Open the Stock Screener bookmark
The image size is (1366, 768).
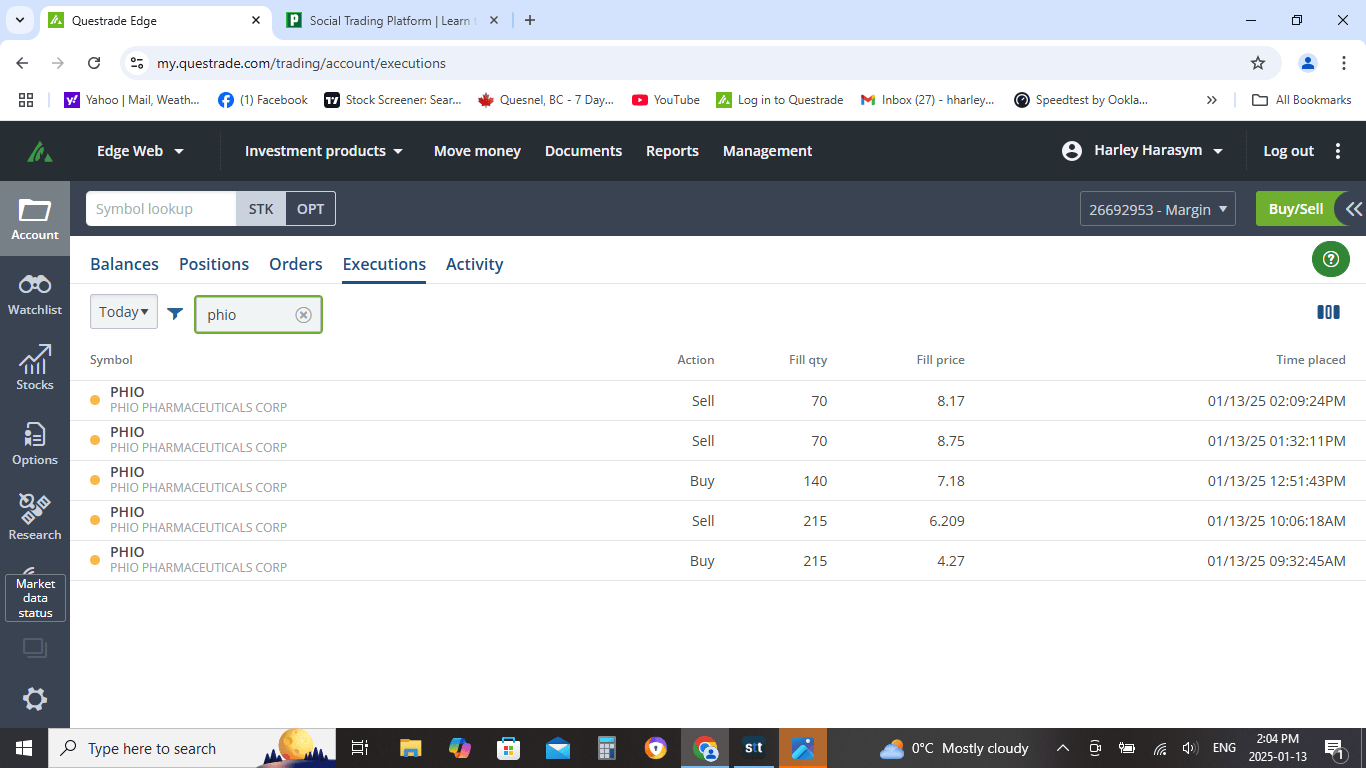click(393, 100)
